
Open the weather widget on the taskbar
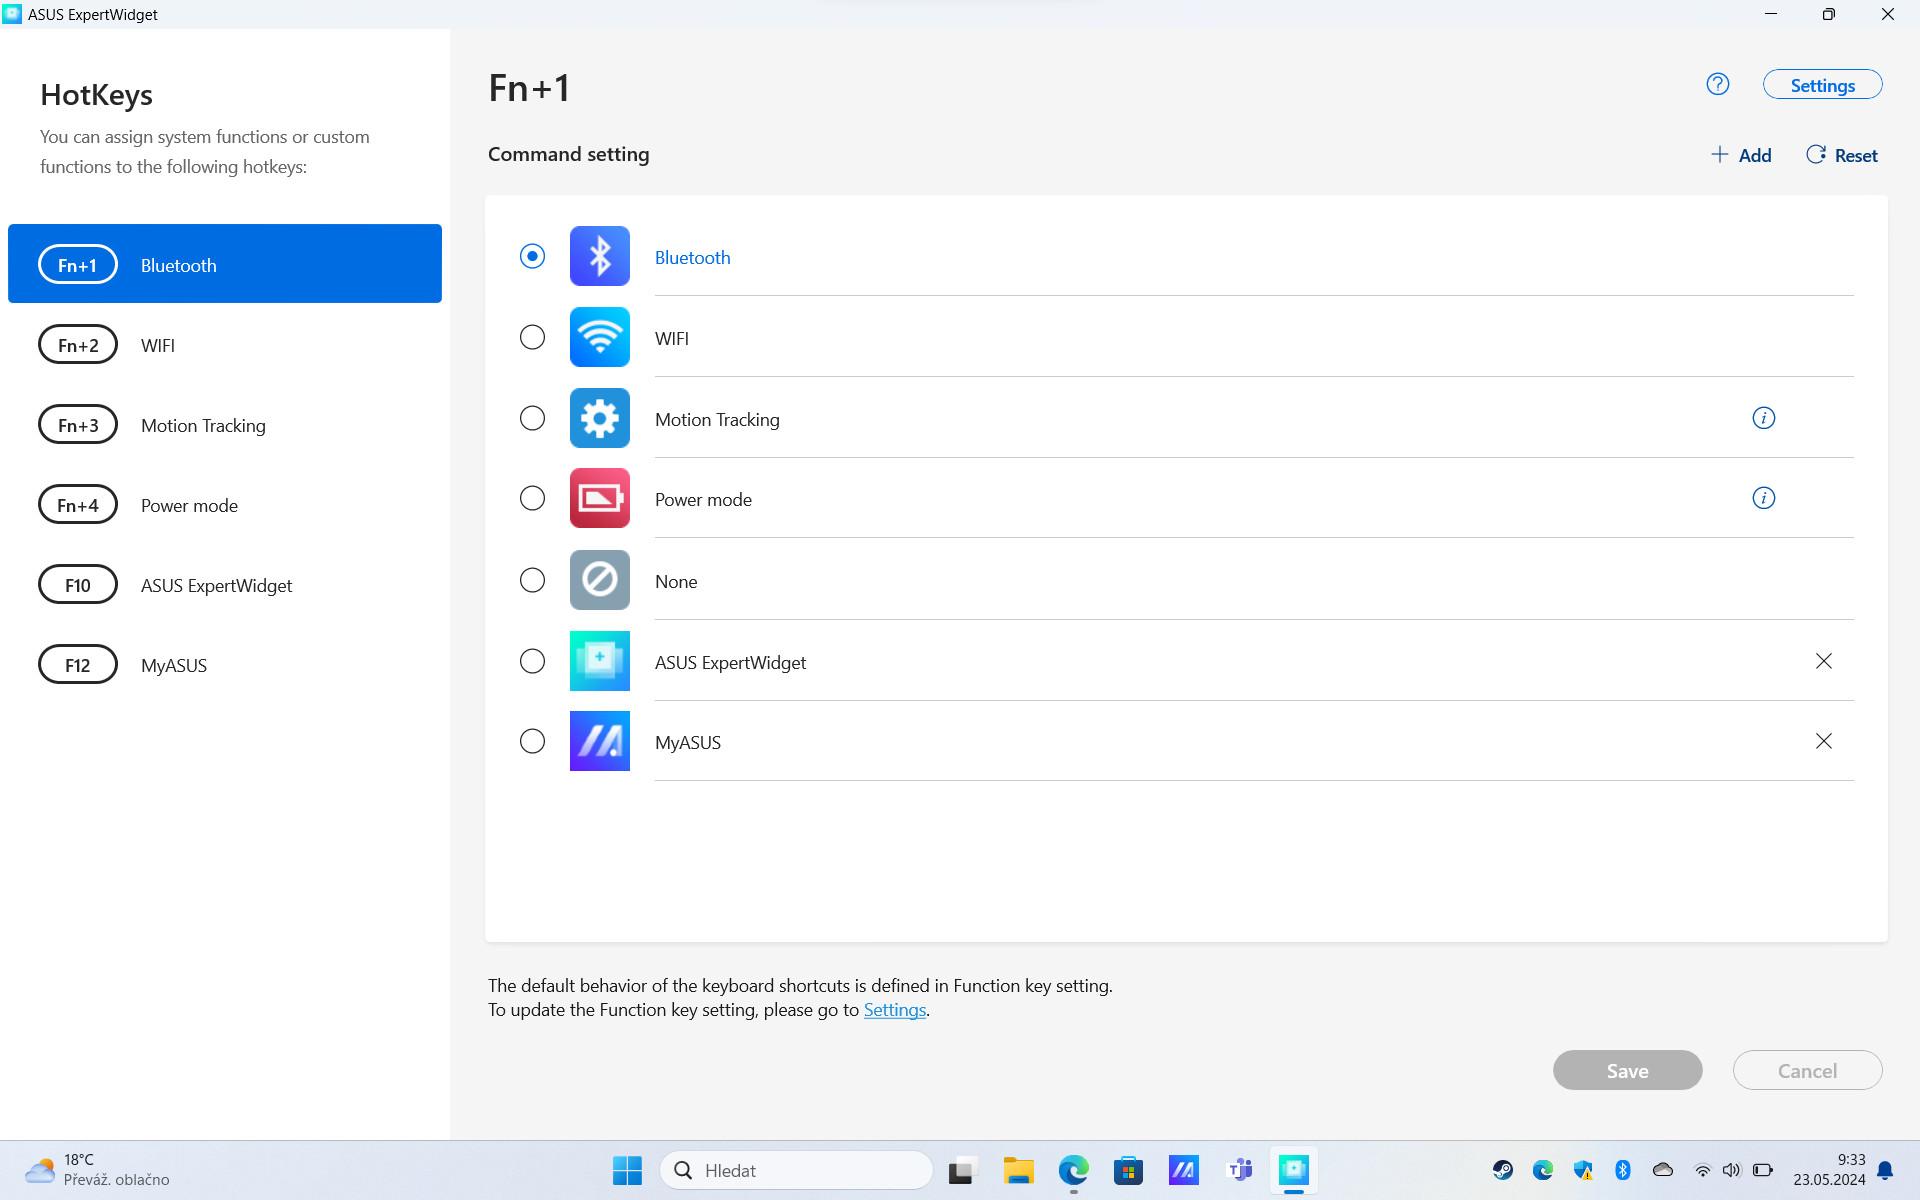97,1170
